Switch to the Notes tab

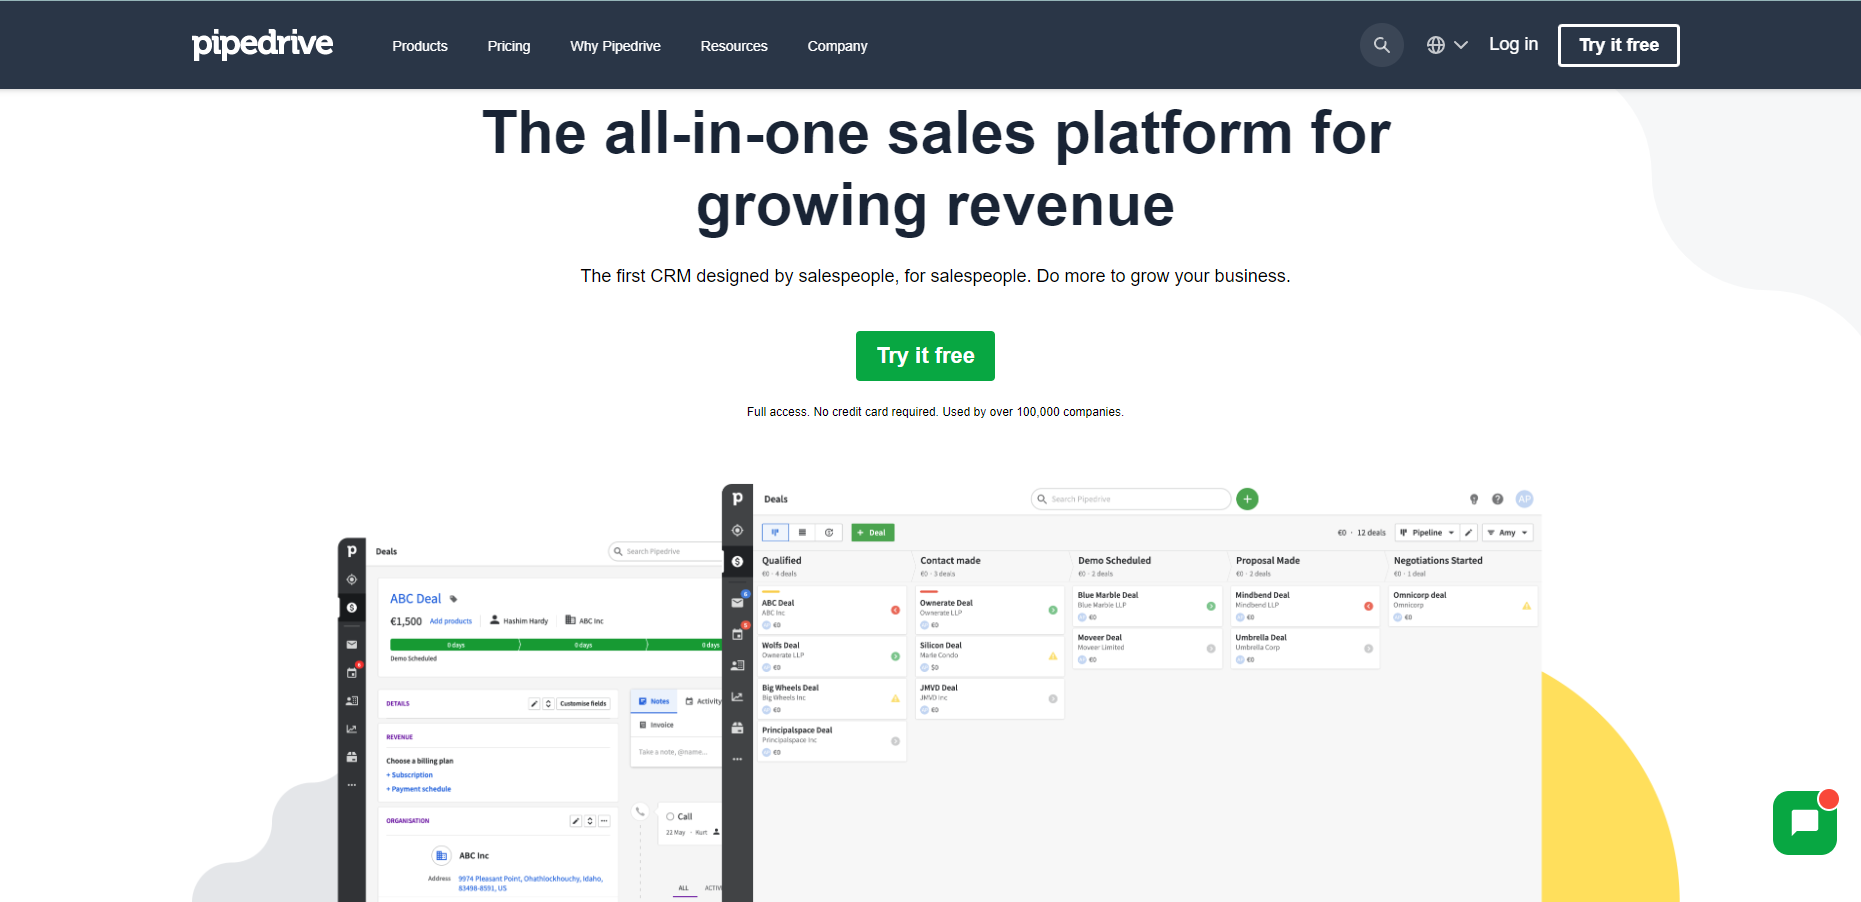point(654,701)
